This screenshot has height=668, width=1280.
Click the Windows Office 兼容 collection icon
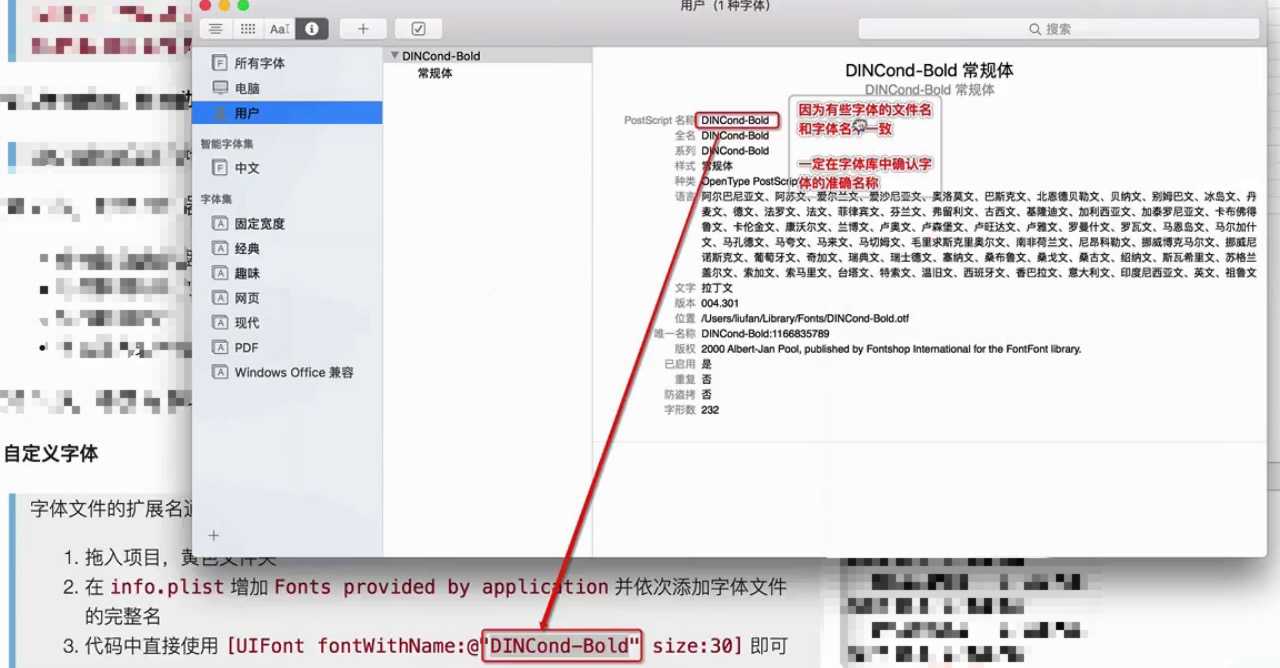(220, 372)
